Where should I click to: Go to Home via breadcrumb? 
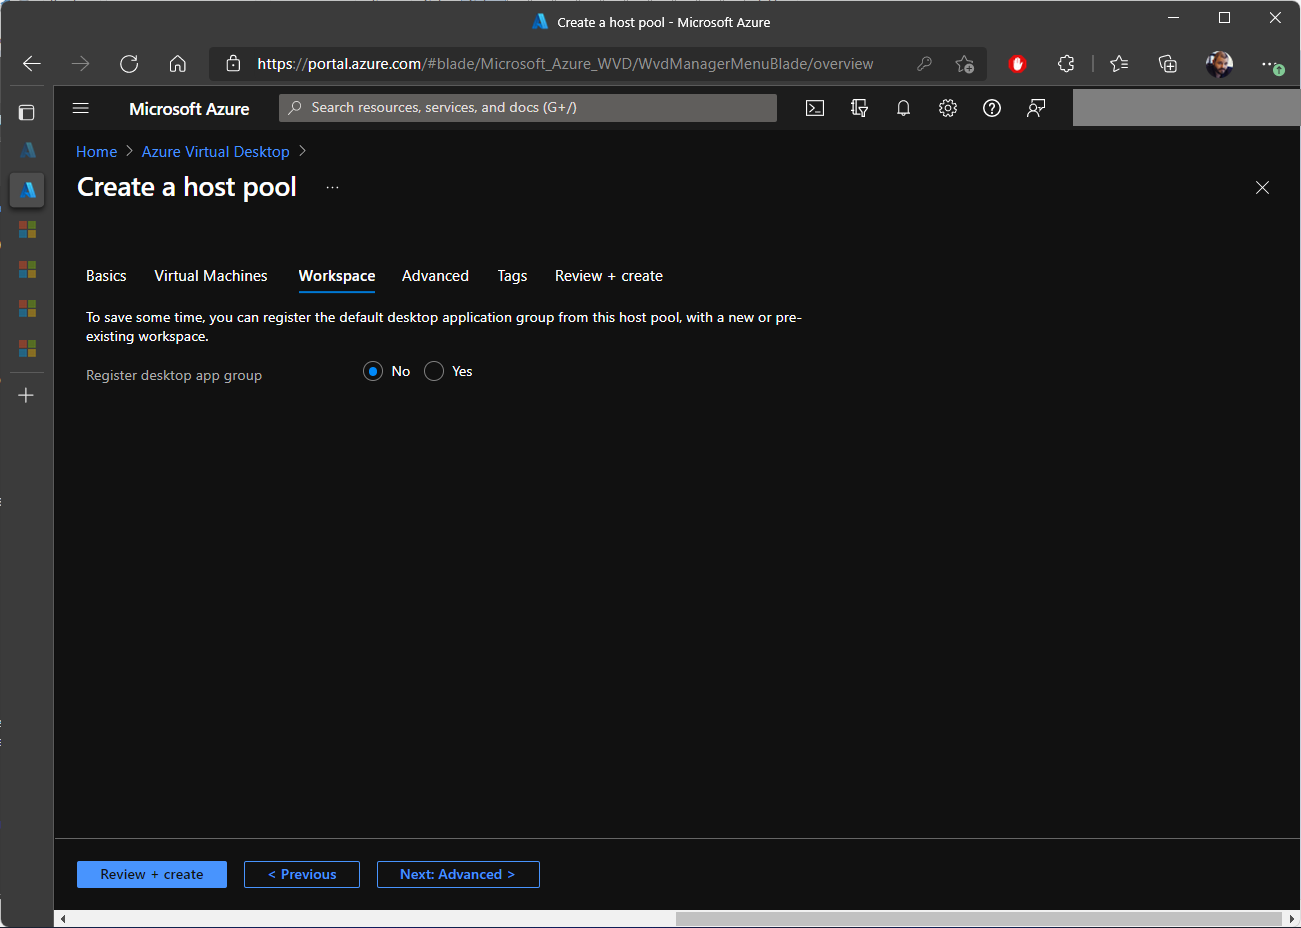click(x=97, y=152)
